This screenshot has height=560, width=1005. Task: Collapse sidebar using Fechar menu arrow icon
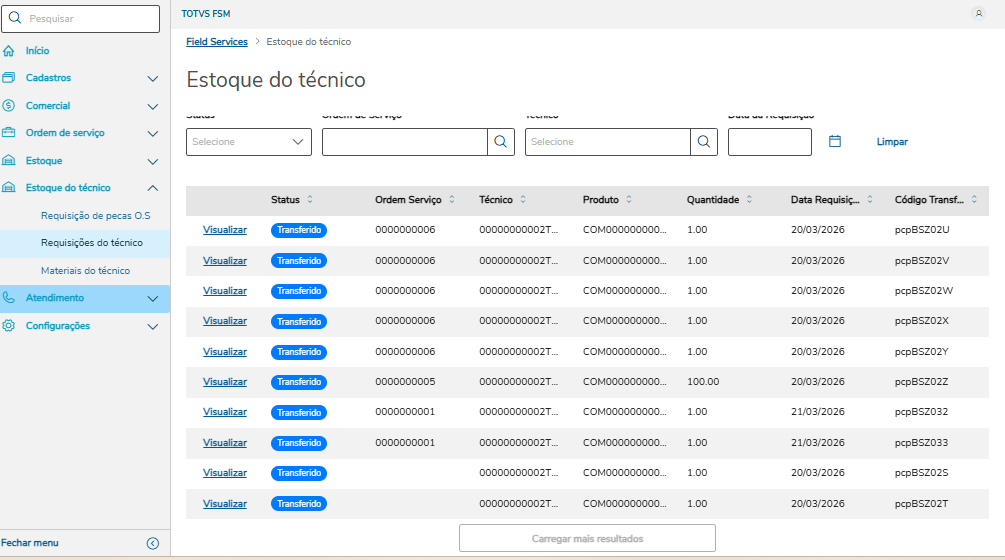(152, 543)
